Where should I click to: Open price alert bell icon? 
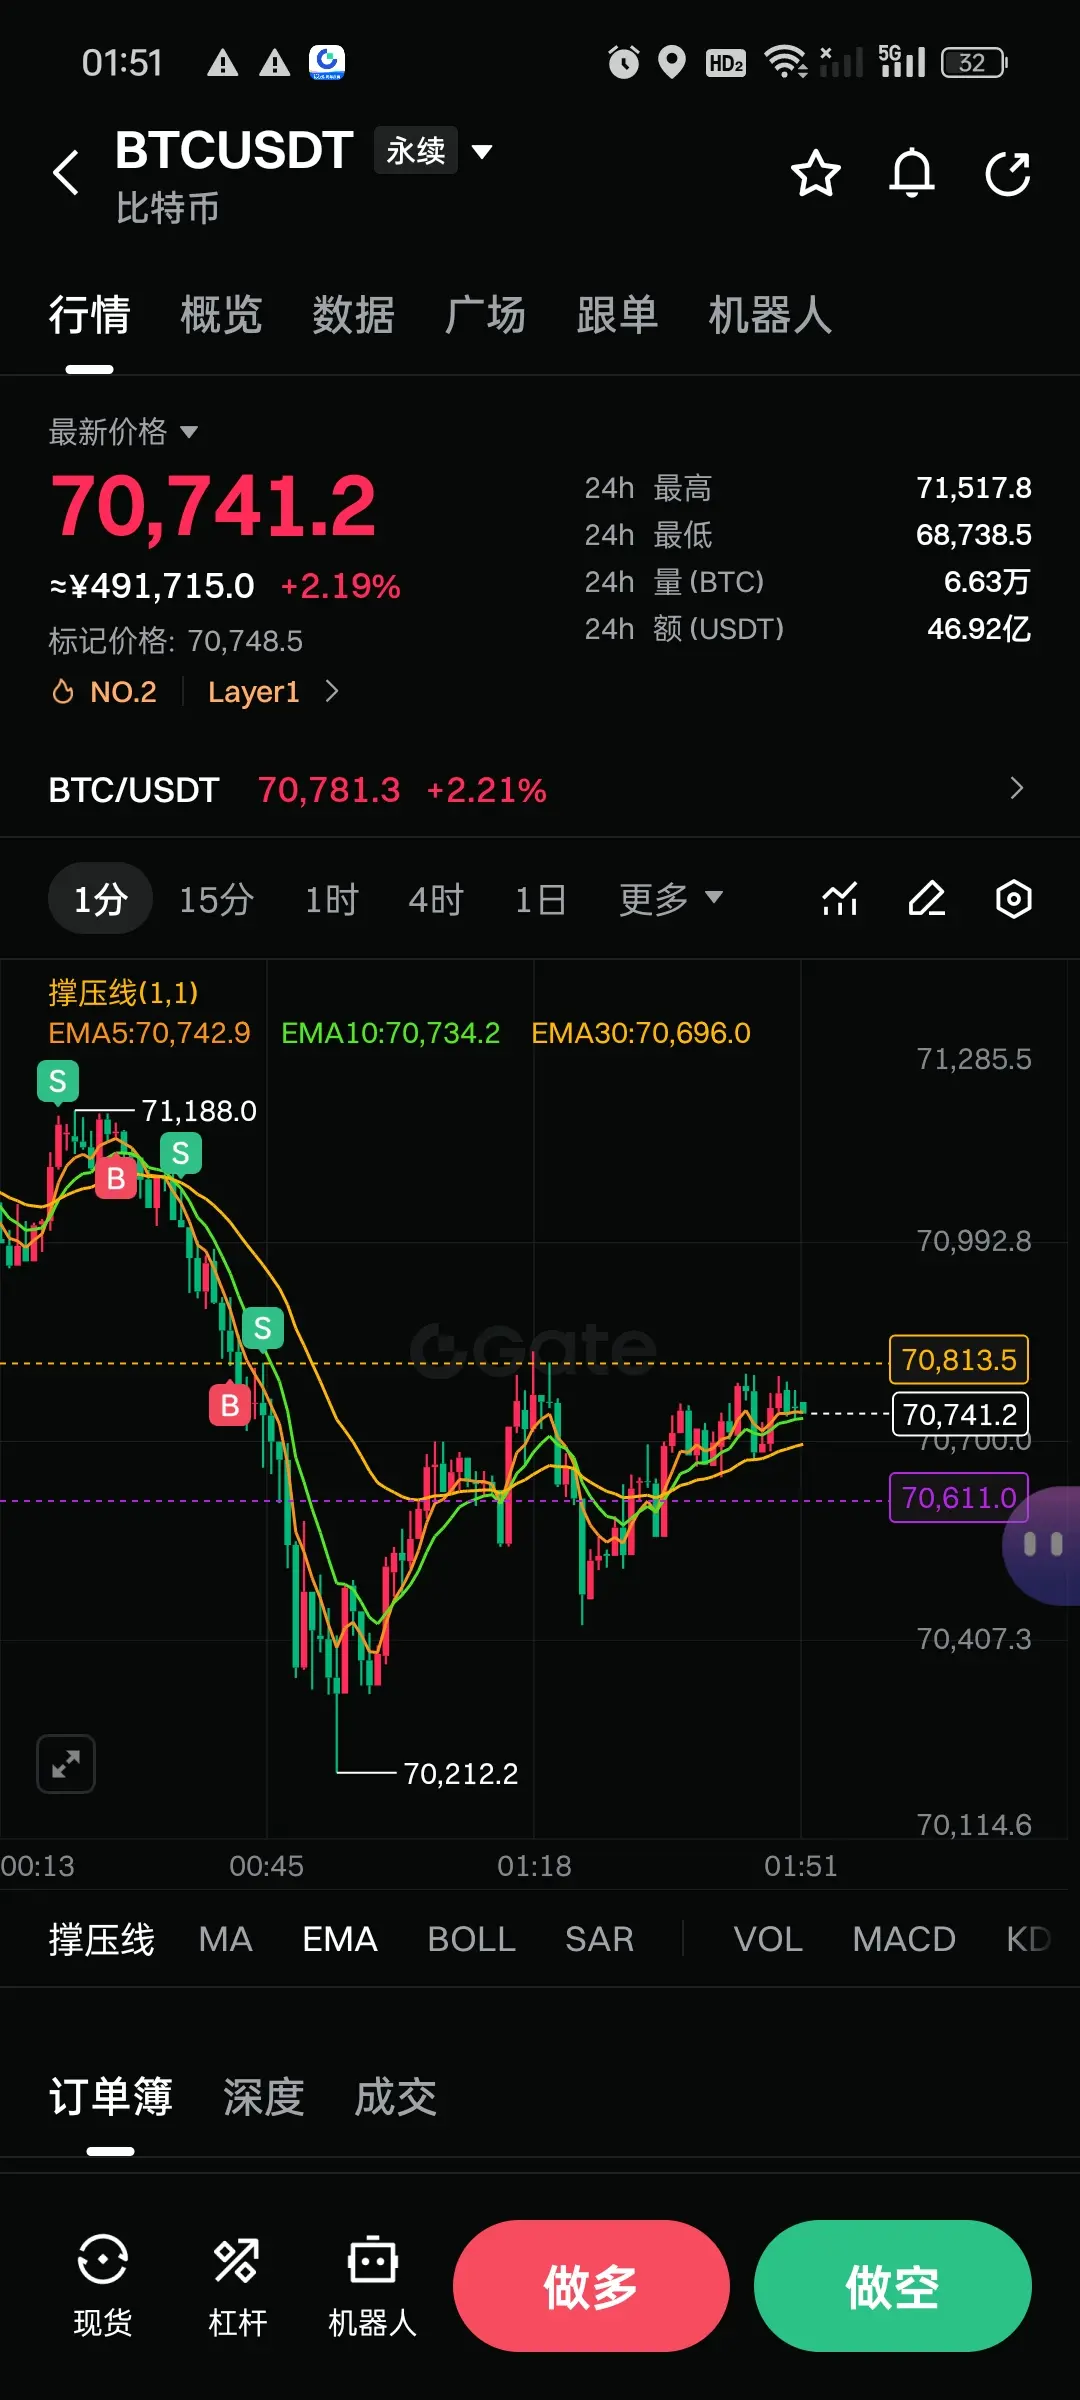click(x=912, y=173)
